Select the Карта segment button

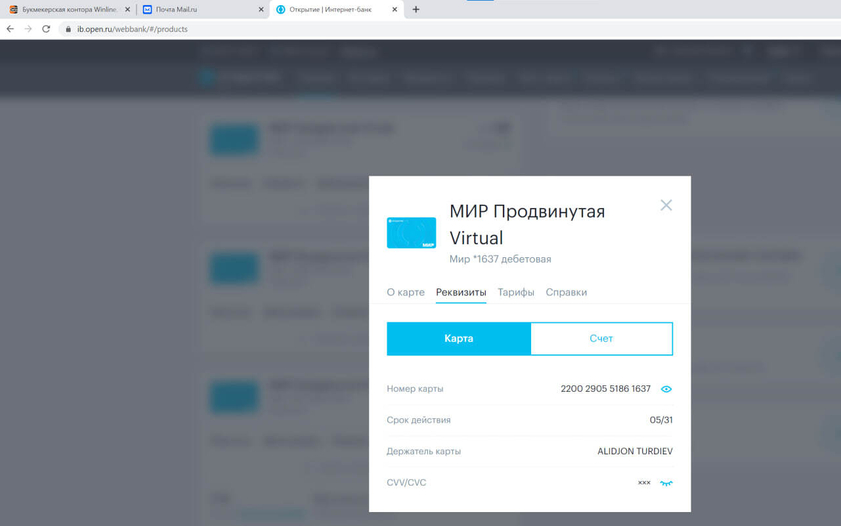[459, 338]
